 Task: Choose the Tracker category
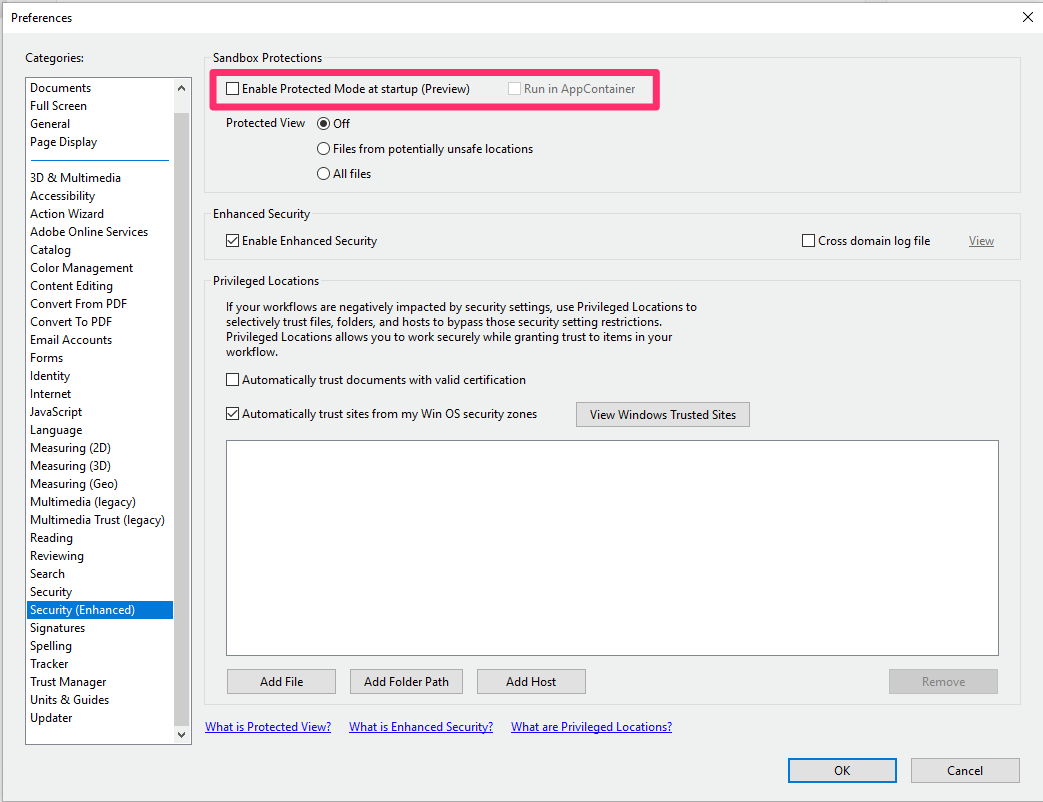[100, 664]
